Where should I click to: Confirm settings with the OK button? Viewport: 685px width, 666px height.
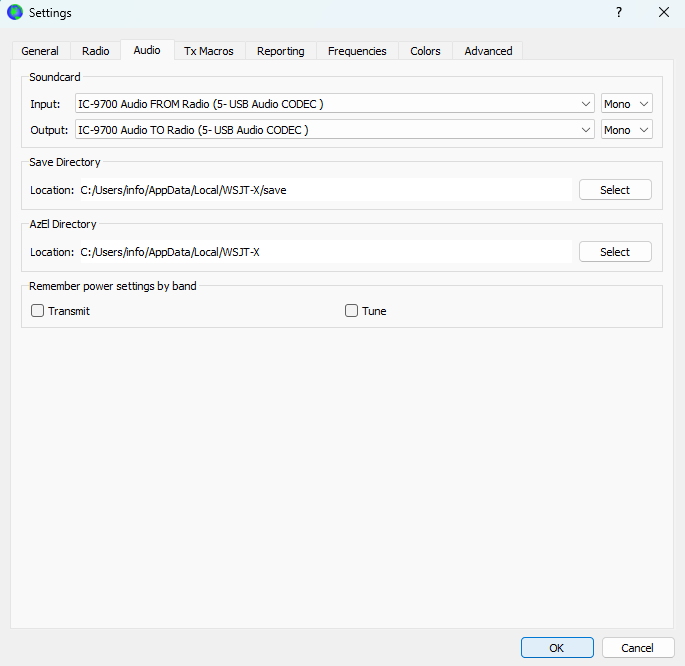pos(557,648)
